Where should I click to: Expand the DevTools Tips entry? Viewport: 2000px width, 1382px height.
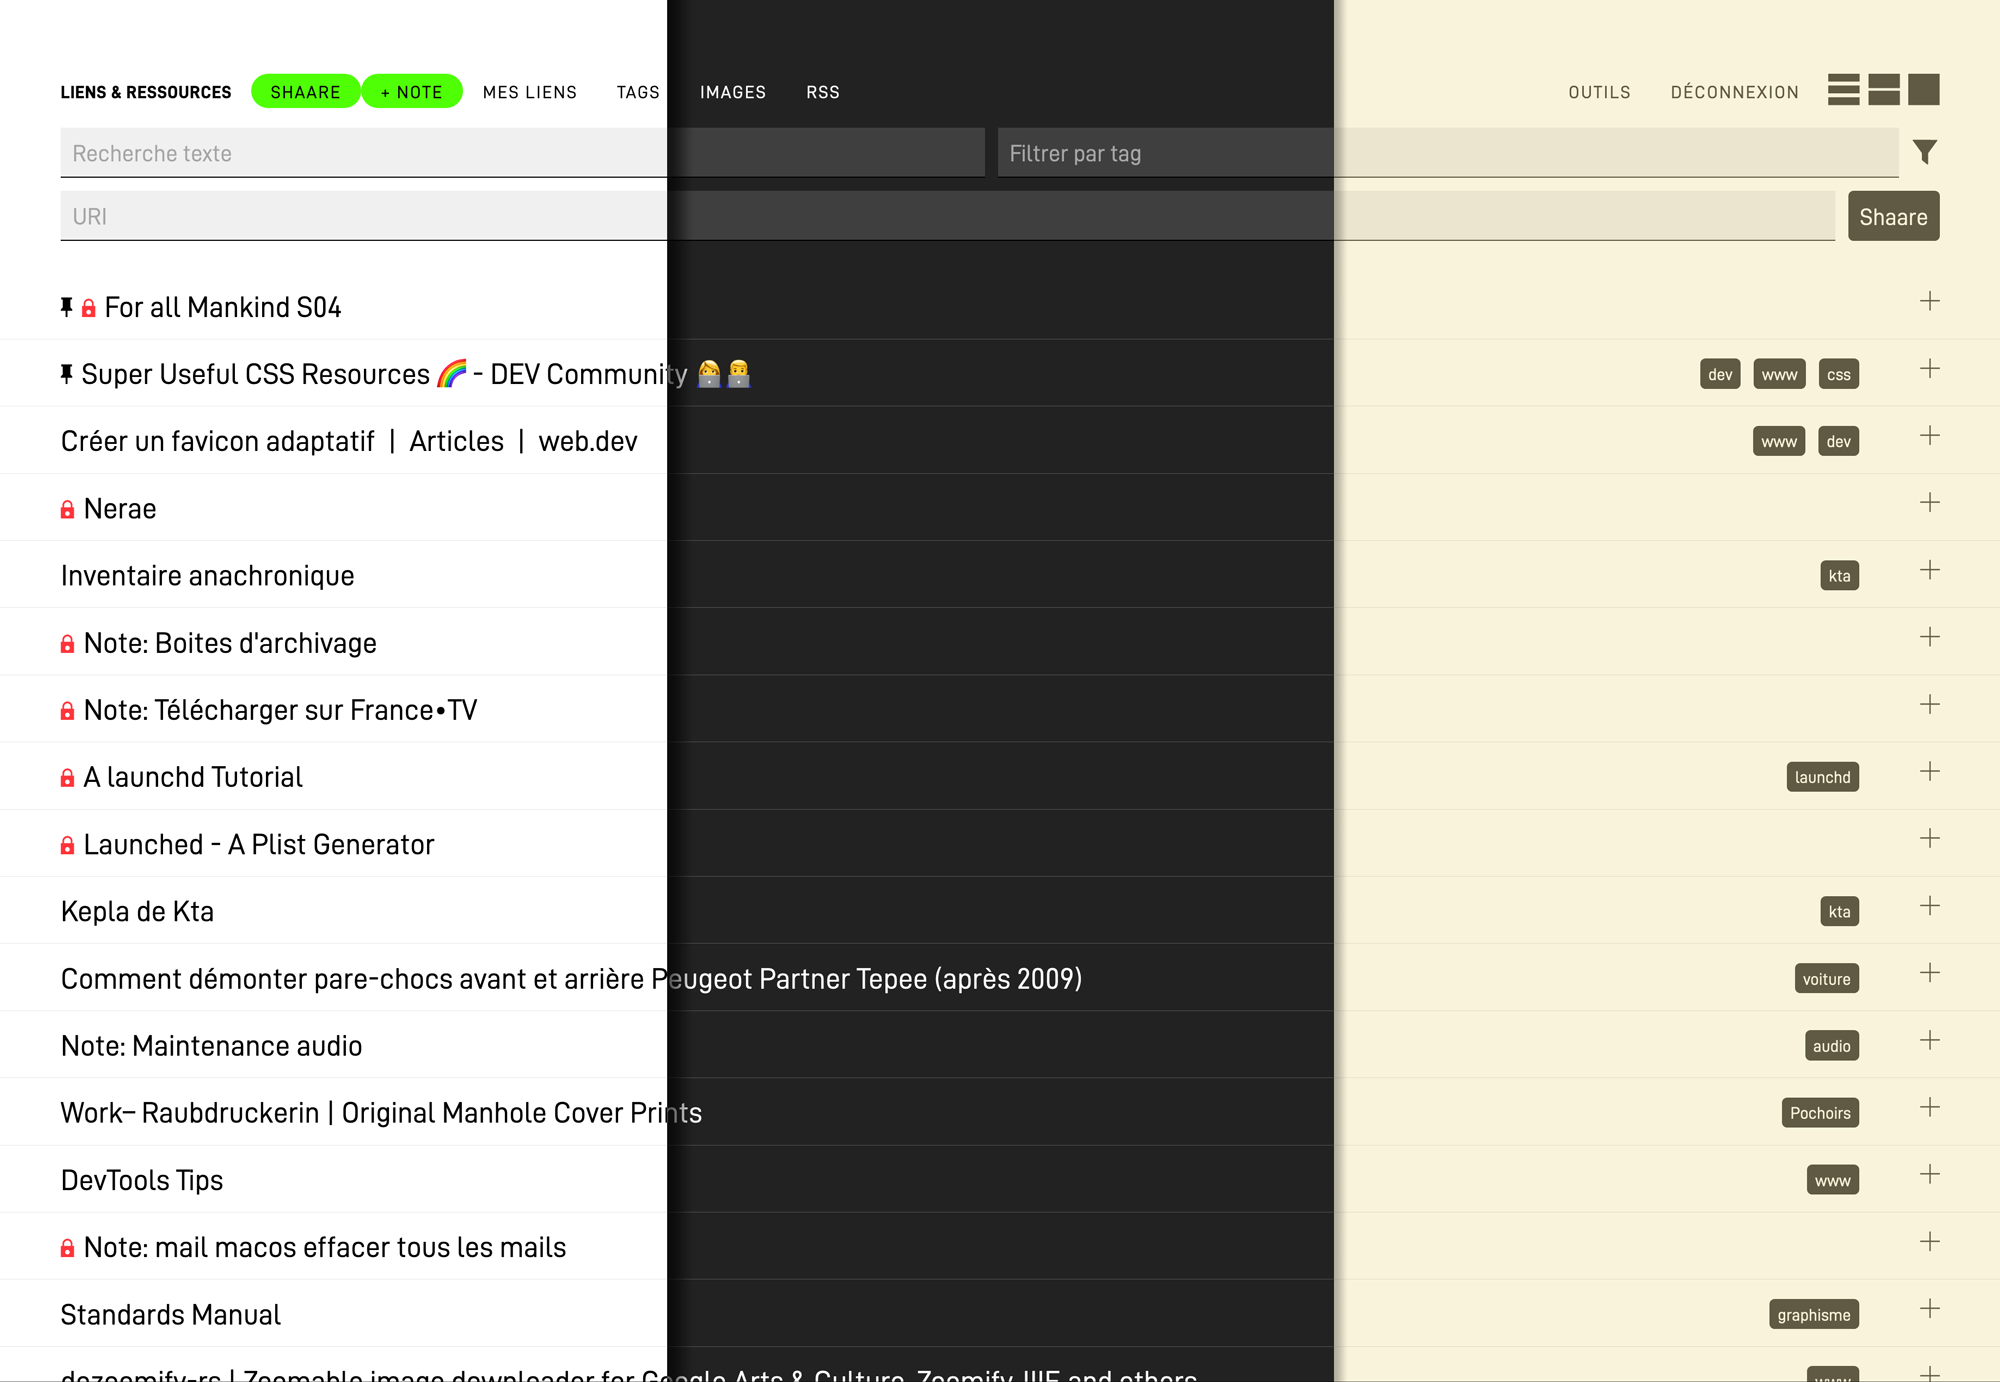[x=1930, y=1174]
